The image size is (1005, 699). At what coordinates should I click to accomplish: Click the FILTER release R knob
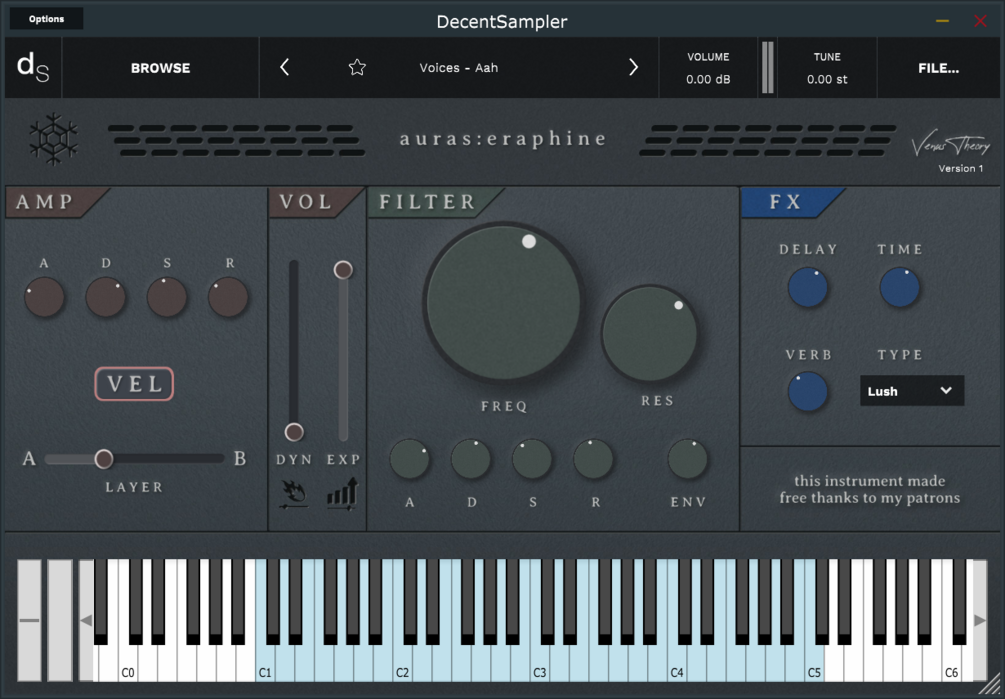tap(594, 459)
